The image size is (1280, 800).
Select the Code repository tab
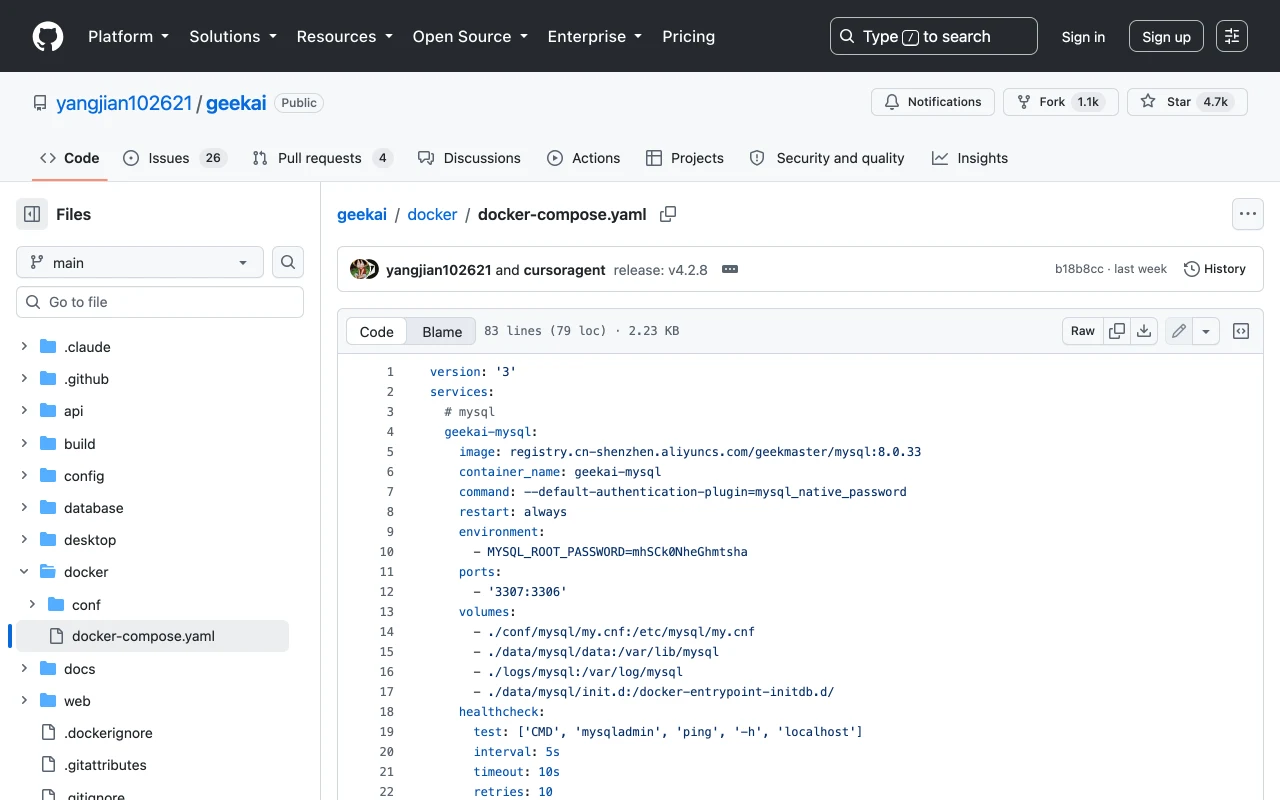pos(70,158)
